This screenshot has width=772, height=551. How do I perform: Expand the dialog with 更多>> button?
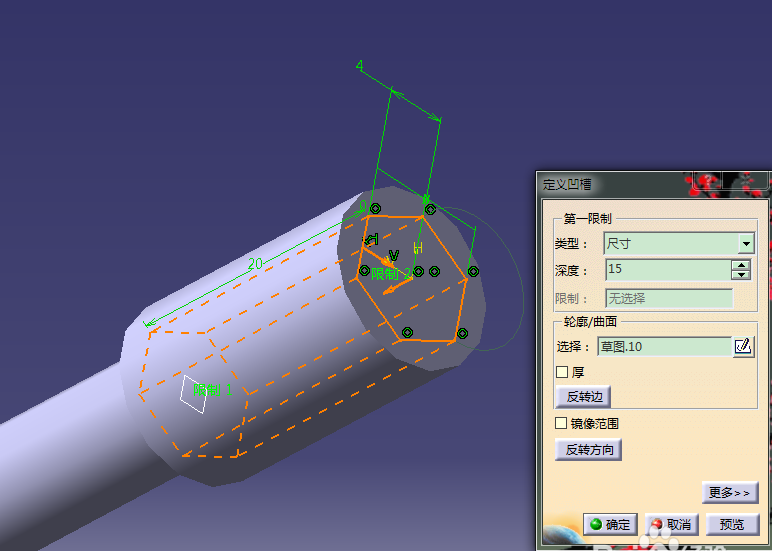coord(730,492)
